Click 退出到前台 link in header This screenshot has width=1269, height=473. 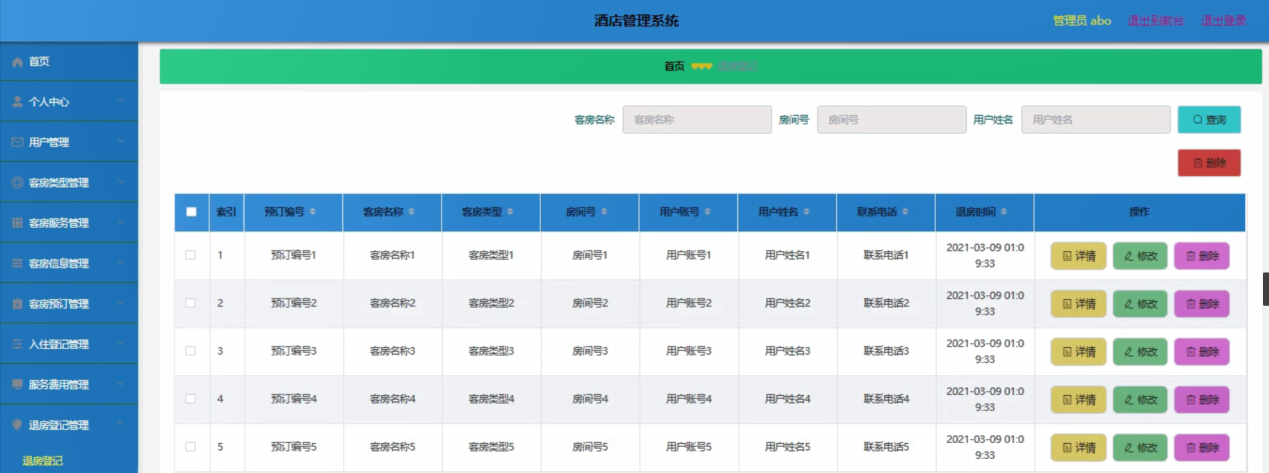[1156, 21]
